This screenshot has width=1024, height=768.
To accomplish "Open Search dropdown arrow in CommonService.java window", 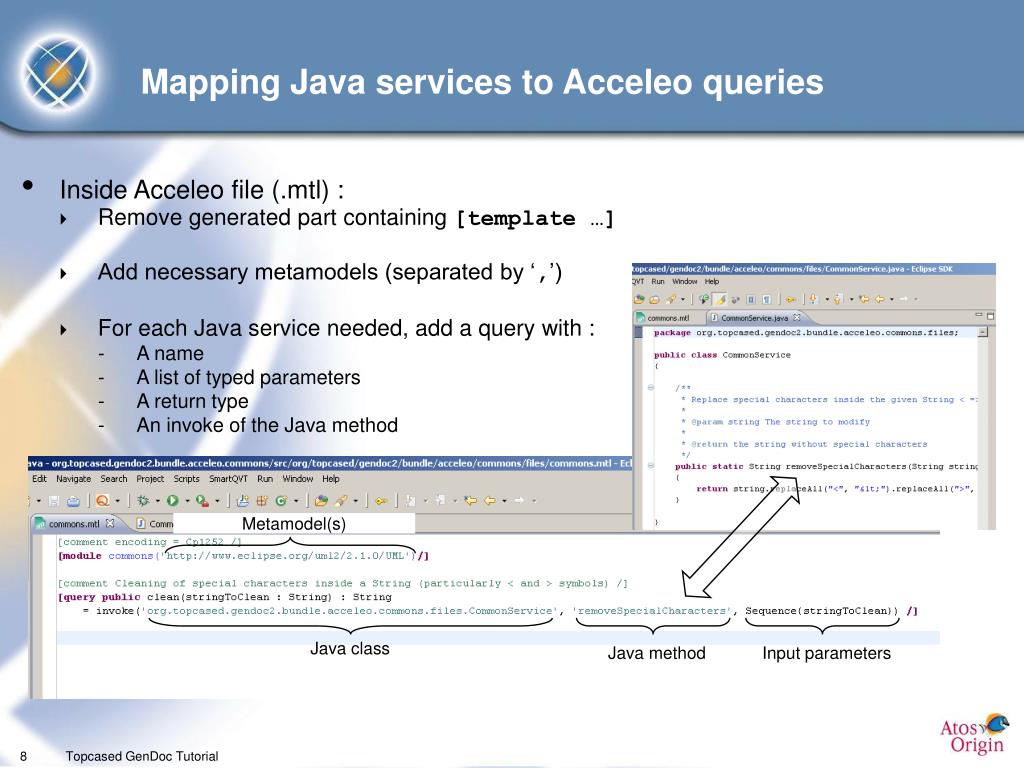I will tap(683, 299).
